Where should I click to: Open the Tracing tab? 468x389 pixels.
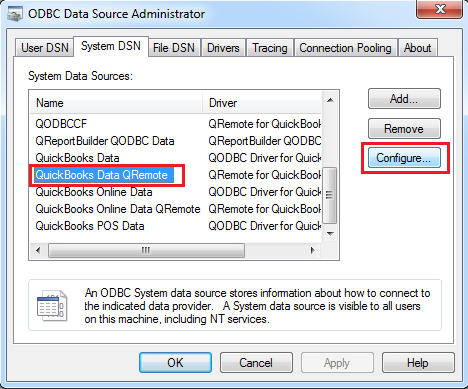pyautogui.click(x=270, y=48)
